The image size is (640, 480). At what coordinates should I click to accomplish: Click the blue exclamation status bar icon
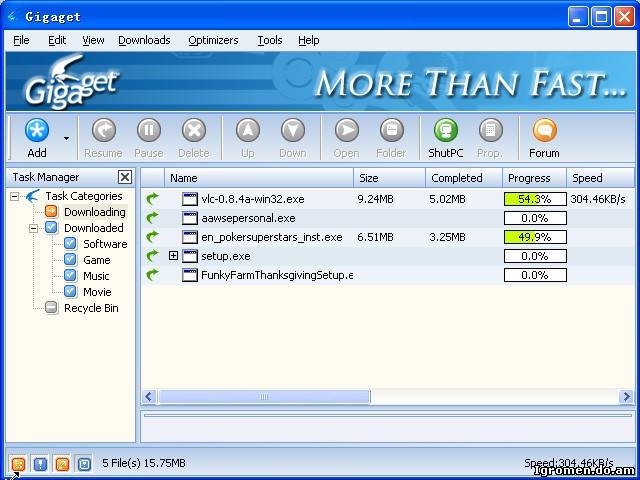40,464
